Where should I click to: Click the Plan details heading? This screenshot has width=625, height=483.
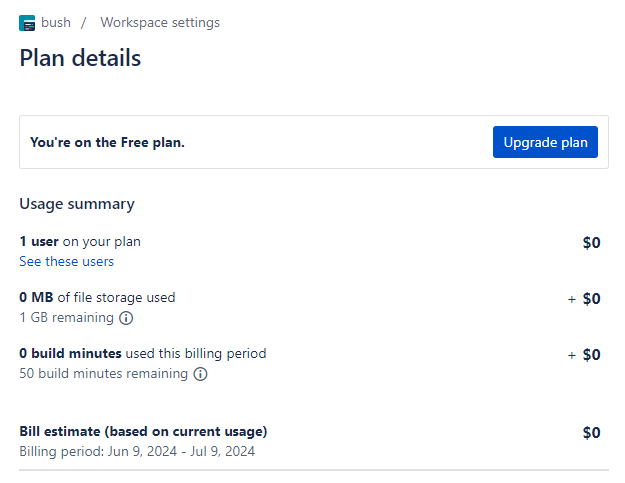coord(80,58)
